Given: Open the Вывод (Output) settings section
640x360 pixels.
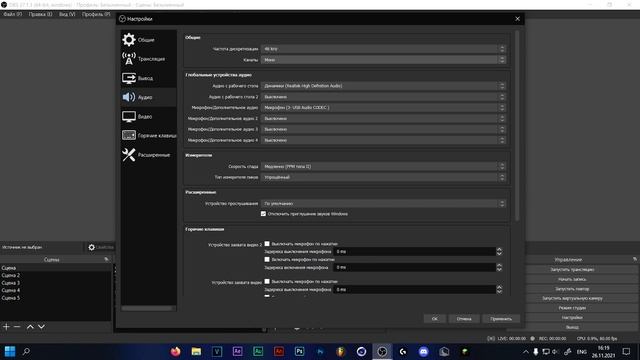Looking at the screenshot, I should [148, 78].
